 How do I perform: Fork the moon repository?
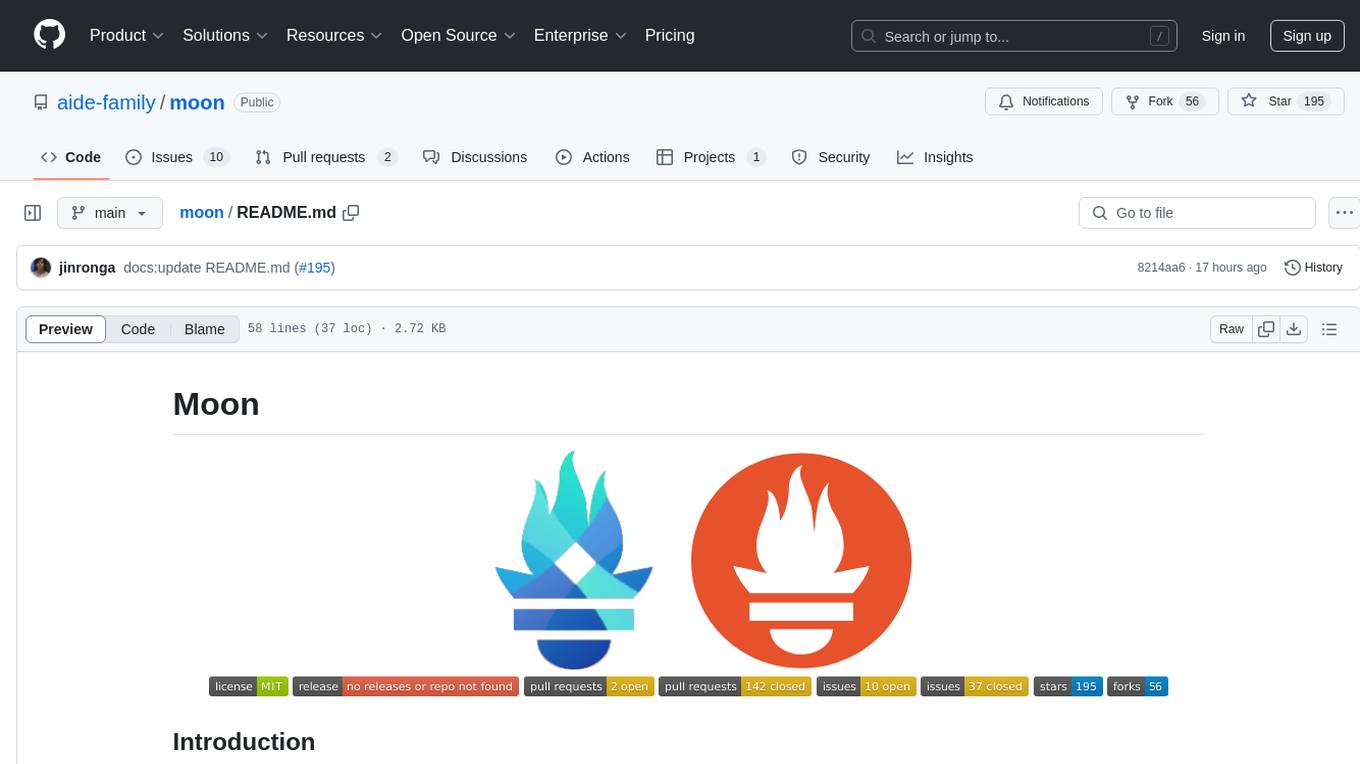point(1165,101)
